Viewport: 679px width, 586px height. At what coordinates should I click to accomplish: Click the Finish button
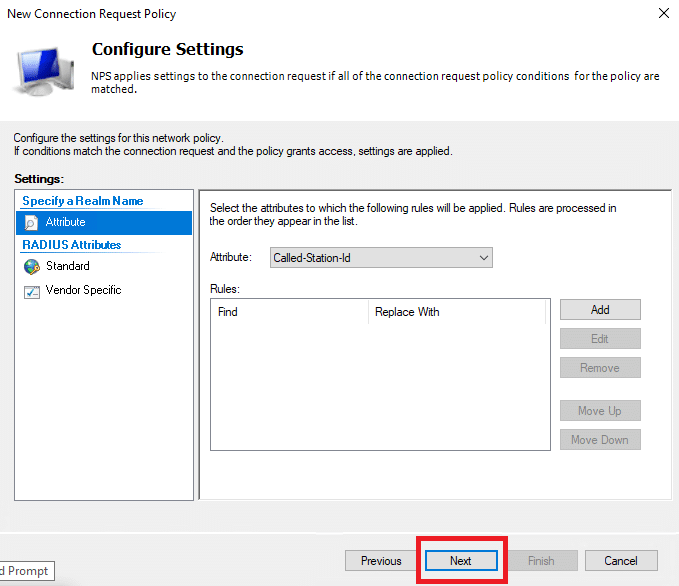point(541,561)
